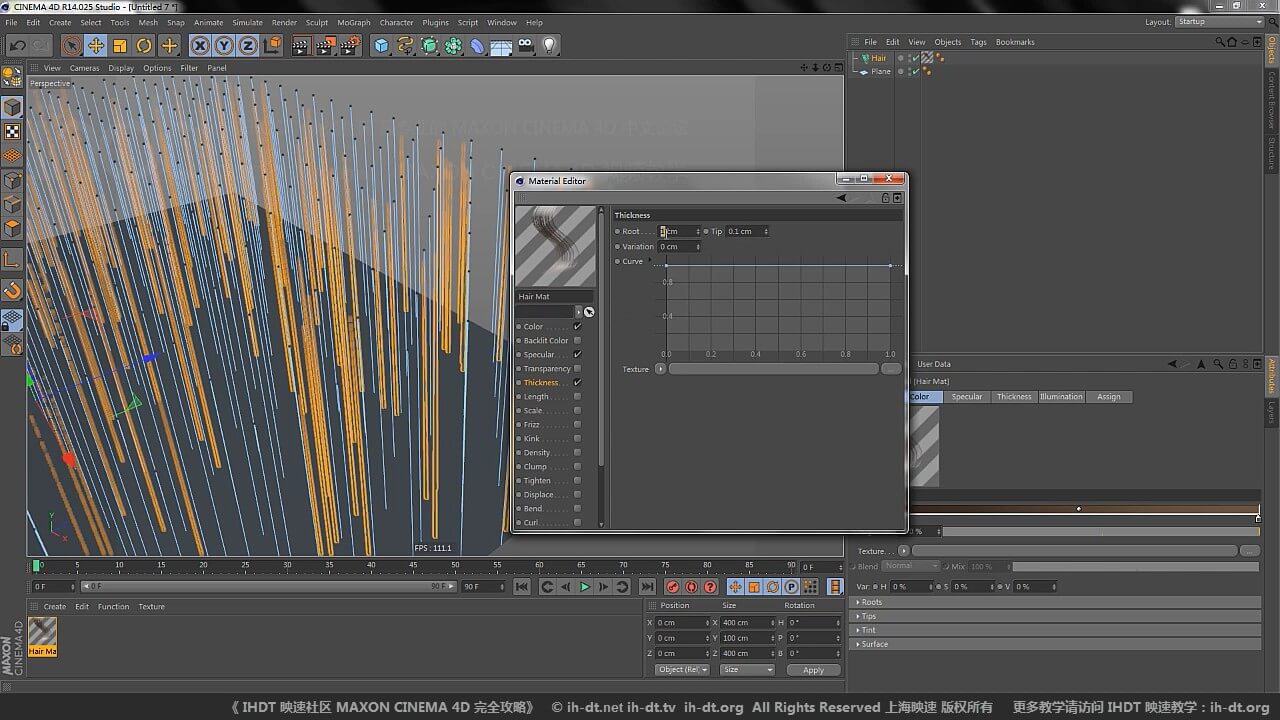Screen dimensions: 1280x720
Task: Add a Cube primitive object
Action: coord(381,46)
